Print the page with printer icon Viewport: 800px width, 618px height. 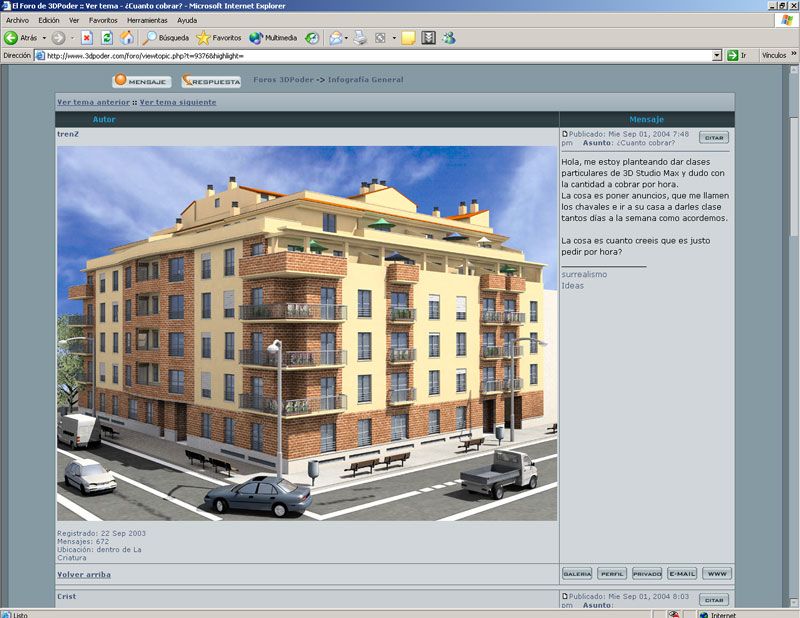click(x=360, y=38)
